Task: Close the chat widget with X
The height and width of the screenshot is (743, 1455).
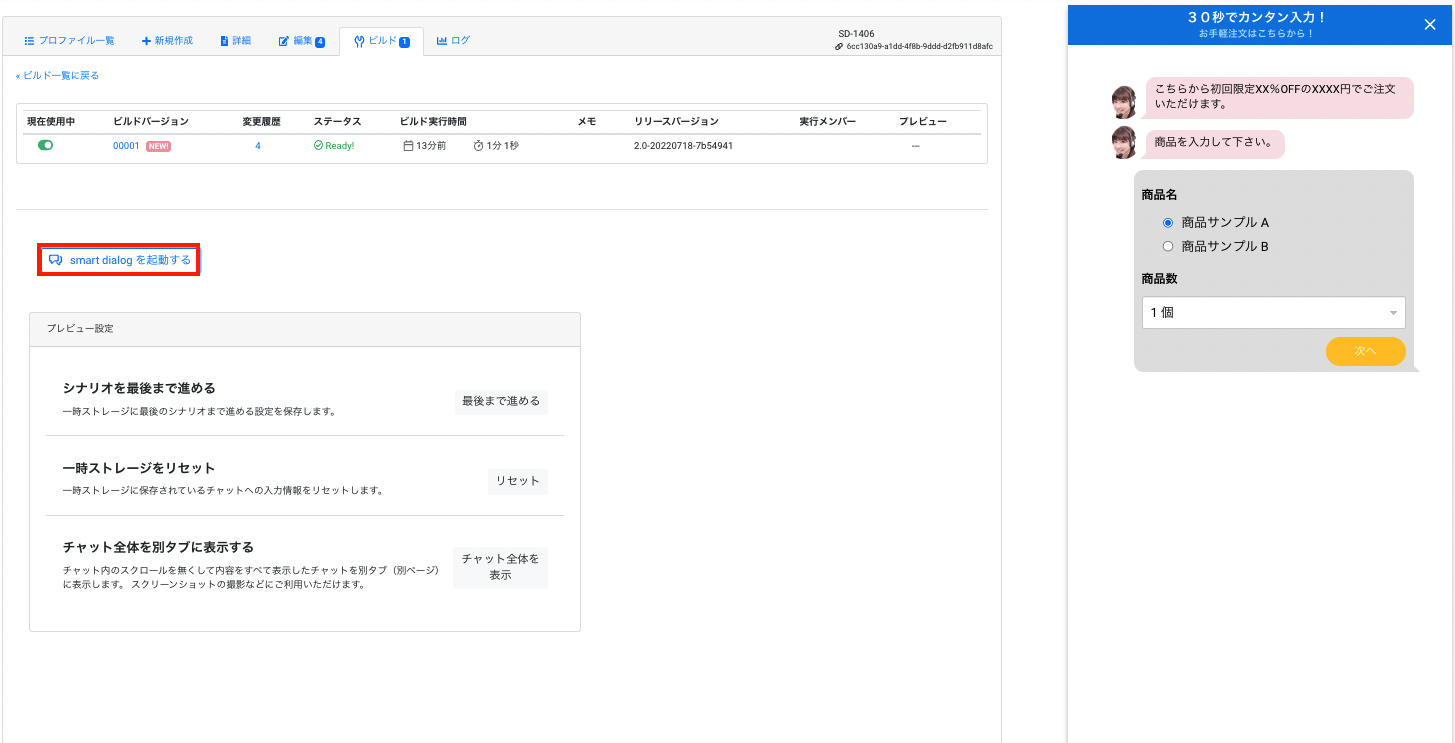Action: [x=1430, y=25]
